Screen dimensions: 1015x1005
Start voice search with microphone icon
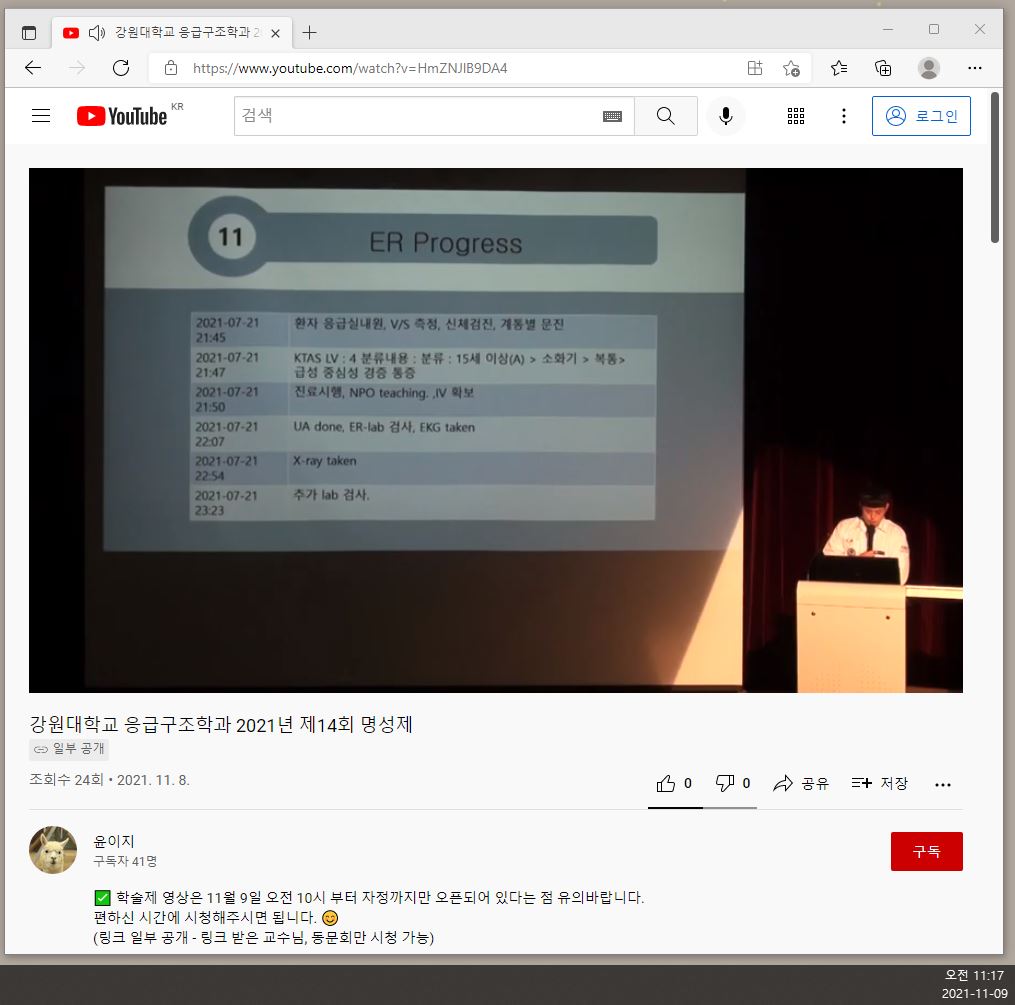[x=725, y=116]
